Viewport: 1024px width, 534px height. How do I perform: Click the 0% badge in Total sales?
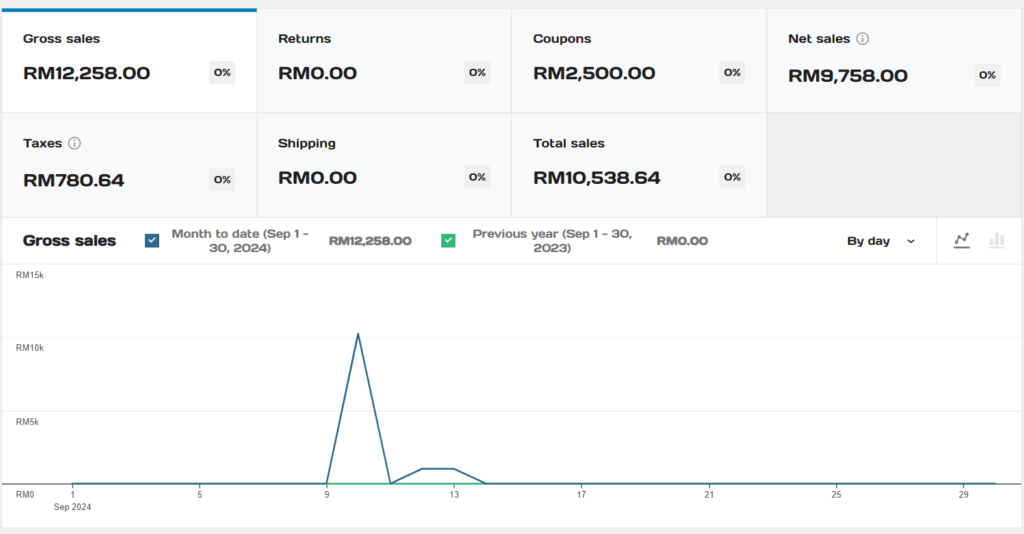click(732, 177)
